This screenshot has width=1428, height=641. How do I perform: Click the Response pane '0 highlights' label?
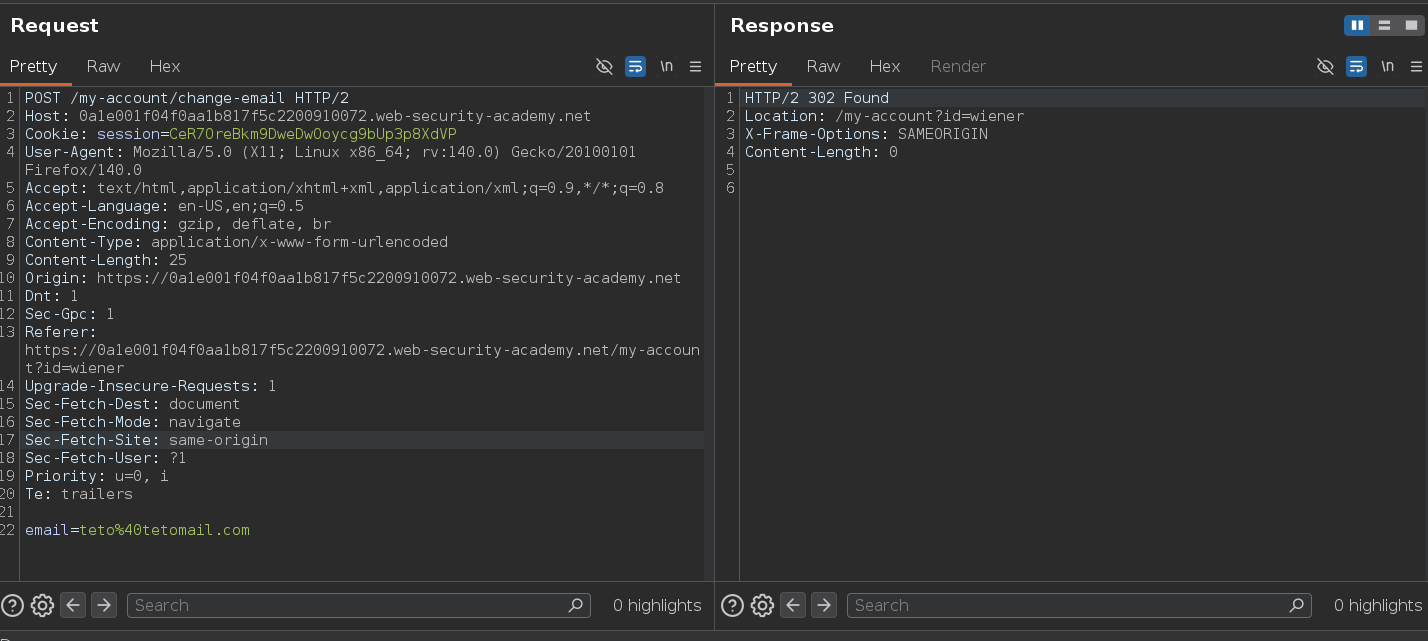point(1378,605)
